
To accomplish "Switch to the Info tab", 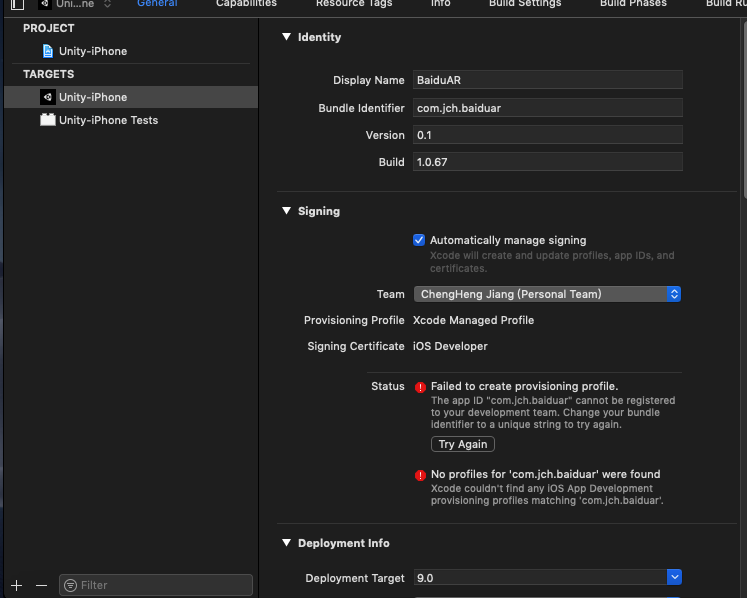I will pos(441,3).
